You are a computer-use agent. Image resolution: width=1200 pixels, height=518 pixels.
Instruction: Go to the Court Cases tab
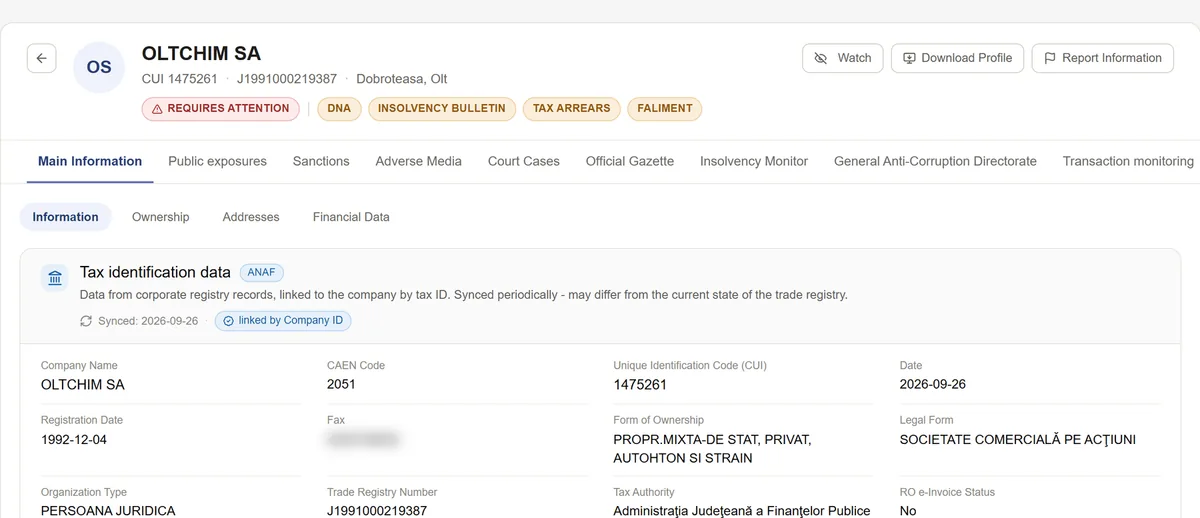pos(524,161)
